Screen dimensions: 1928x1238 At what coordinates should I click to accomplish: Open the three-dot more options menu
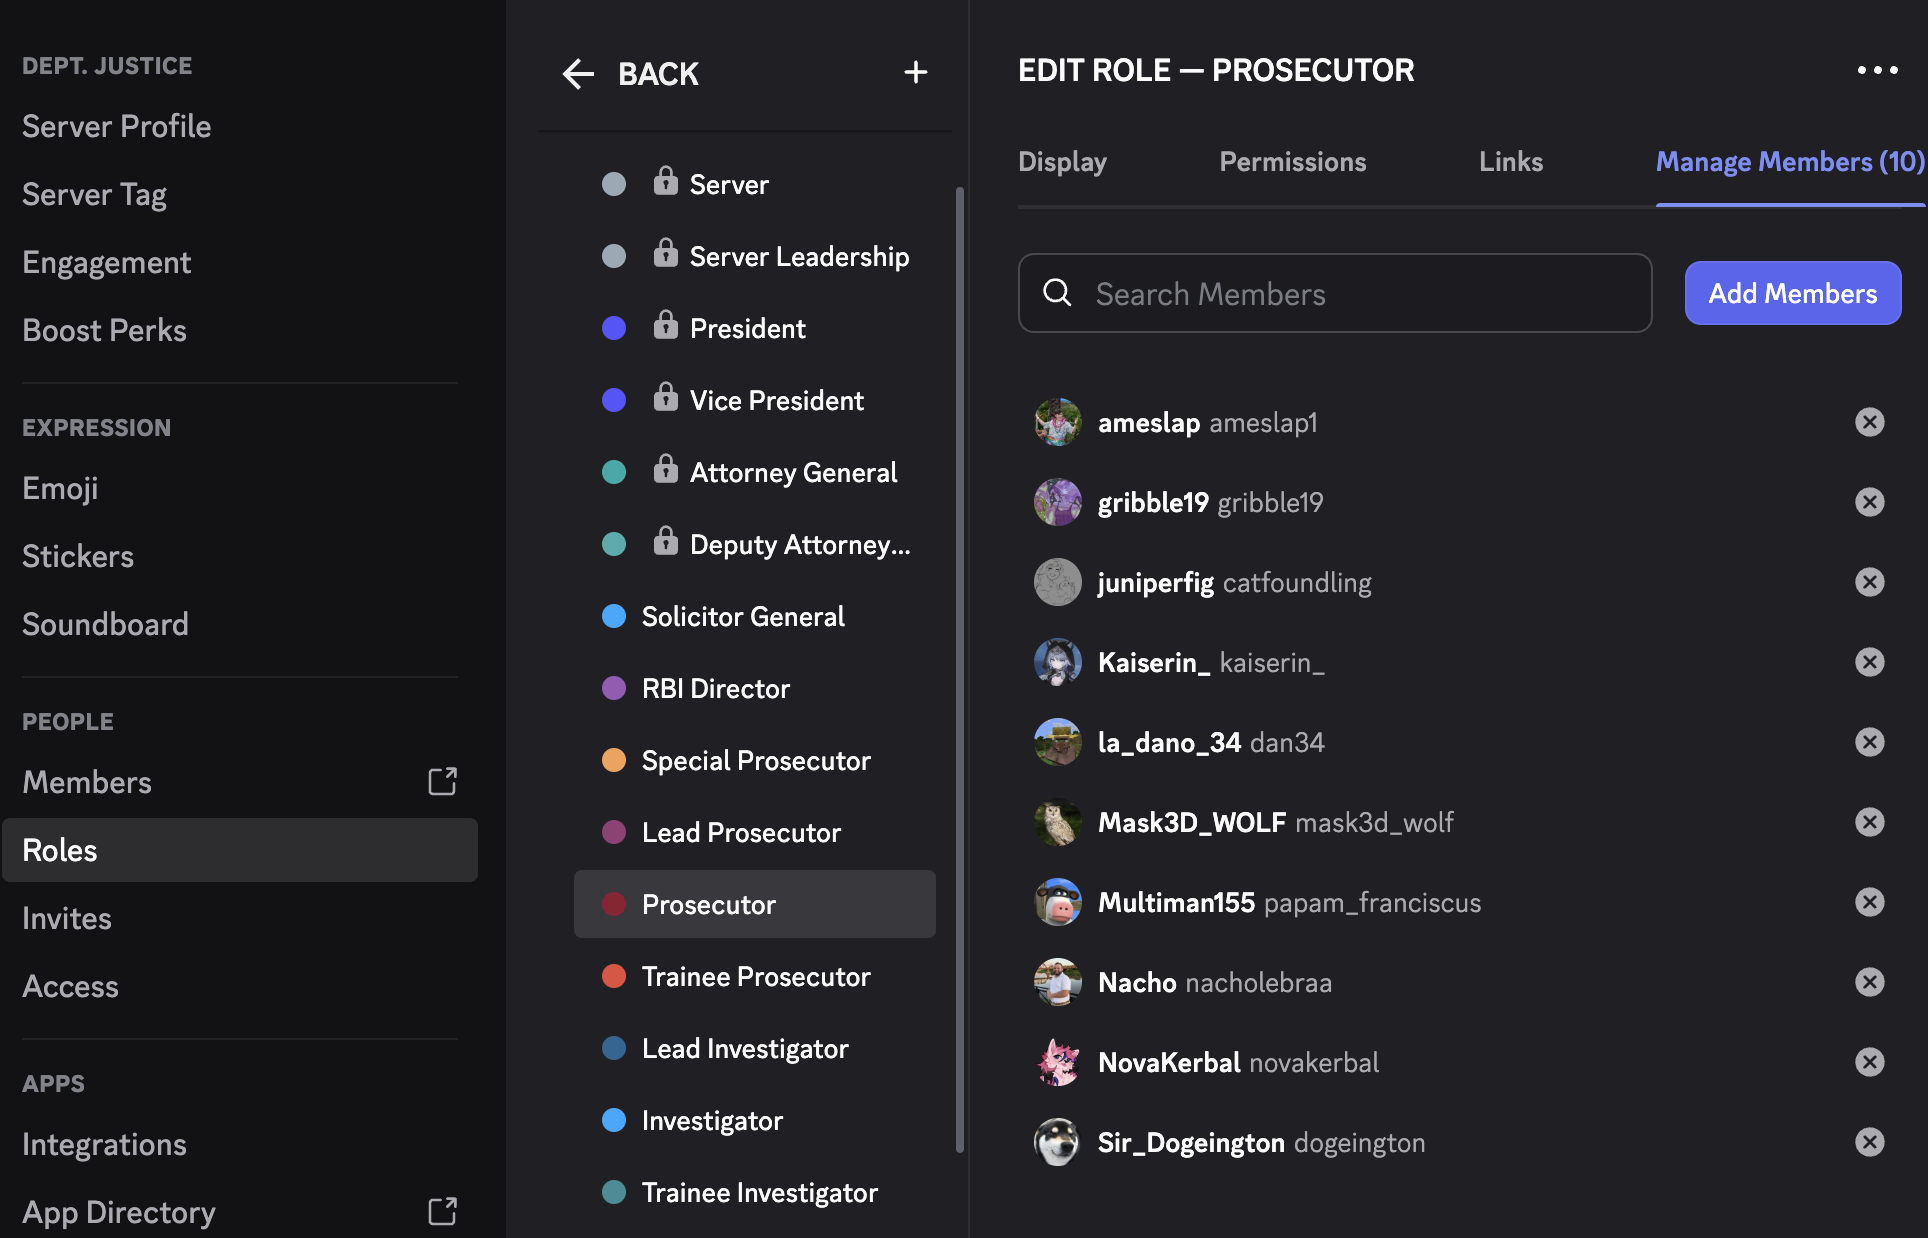(x=1877, y=70)
